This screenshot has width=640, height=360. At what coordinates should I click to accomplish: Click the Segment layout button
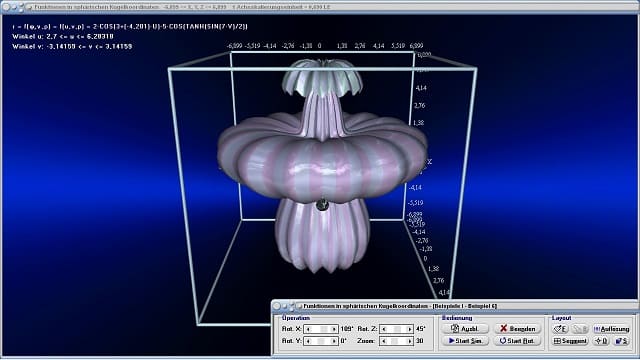(x=570, y=341)
